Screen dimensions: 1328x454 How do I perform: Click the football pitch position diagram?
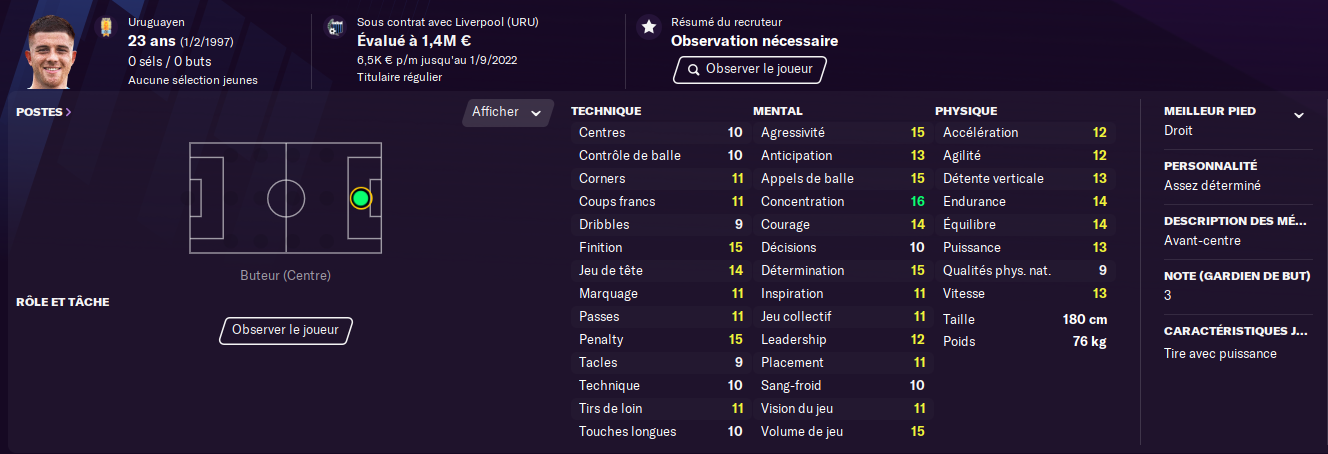click(285, 198)
